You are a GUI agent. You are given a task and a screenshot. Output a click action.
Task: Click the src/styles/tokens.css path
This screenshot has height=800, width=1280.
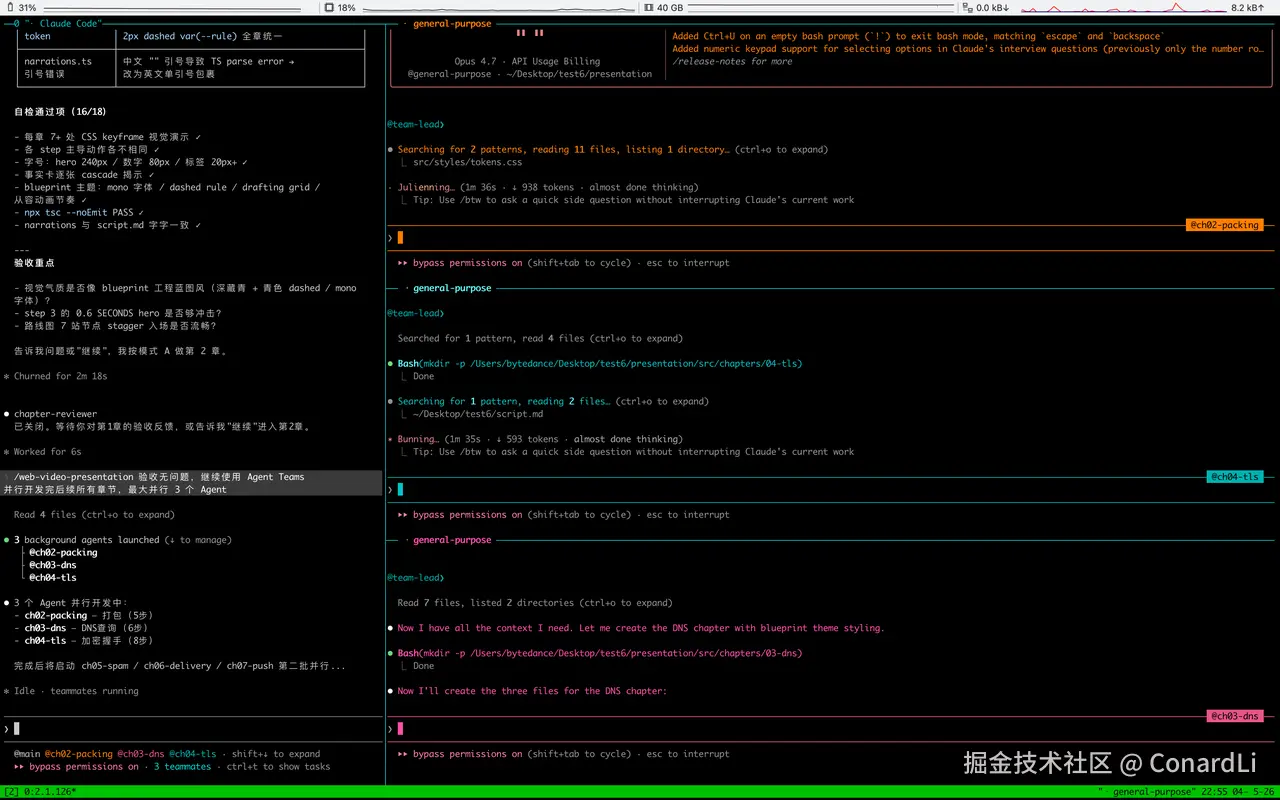pos(468,162)
